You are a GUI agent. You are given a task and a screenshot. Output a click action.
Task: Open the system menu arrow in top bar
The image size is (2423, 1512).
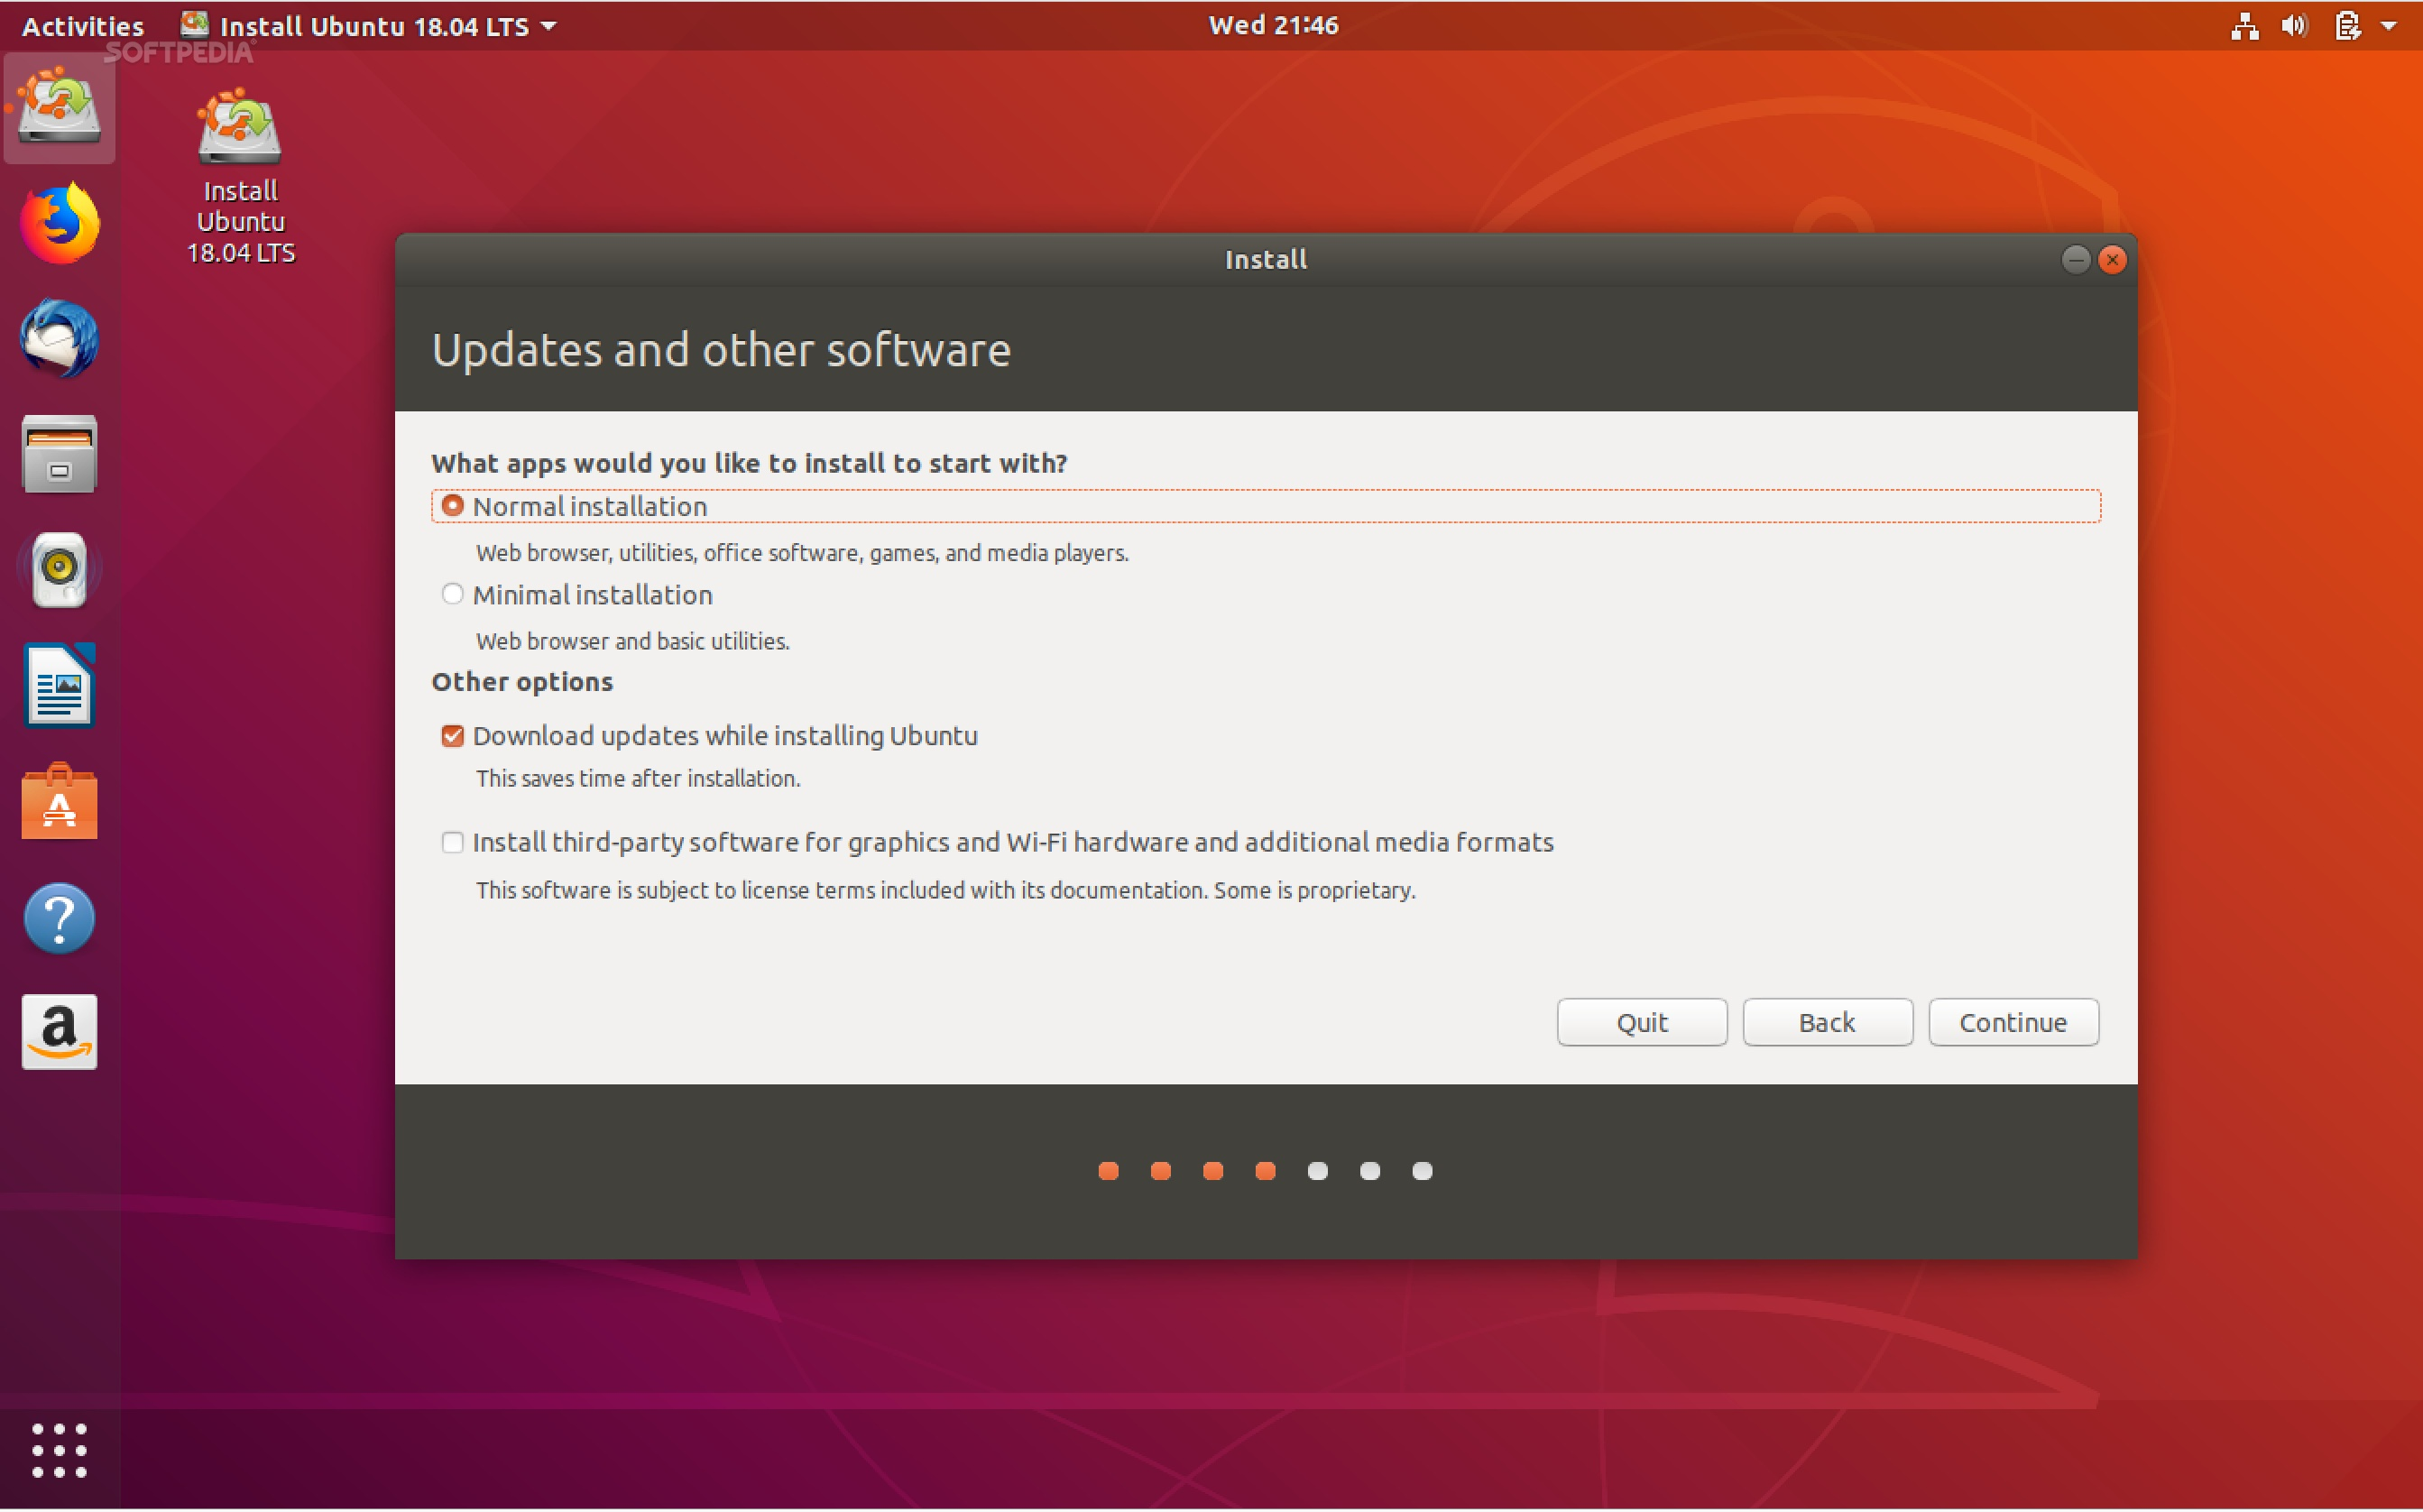2390,26
